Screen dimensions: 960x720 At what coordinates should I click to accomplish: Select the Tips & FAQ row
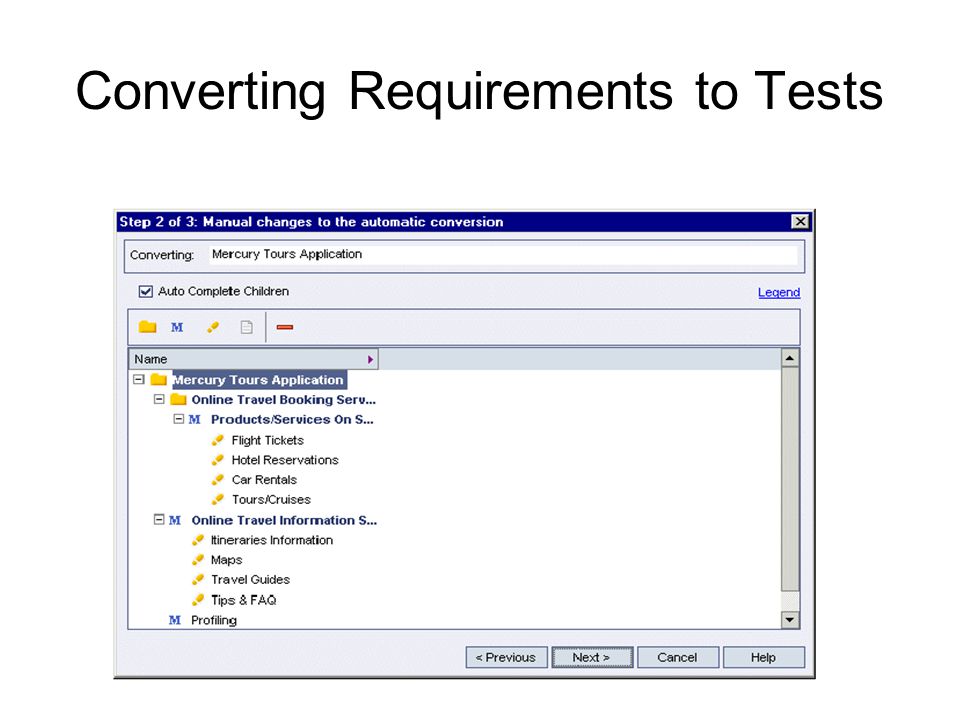[x=244, y=600]
